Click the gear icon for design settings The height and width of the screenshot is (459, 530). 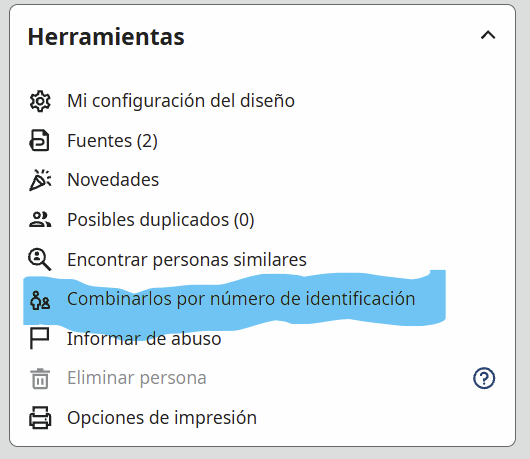coord(40,101)
